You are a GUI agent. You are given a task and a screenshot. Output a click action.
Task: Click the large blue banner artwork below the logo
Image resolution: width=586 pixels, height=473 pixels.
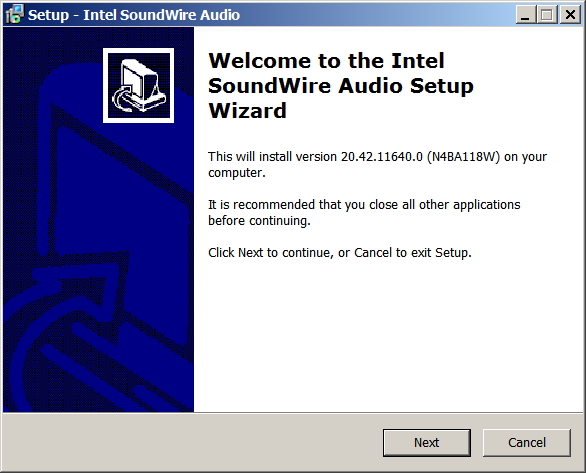tap(98, 267)
